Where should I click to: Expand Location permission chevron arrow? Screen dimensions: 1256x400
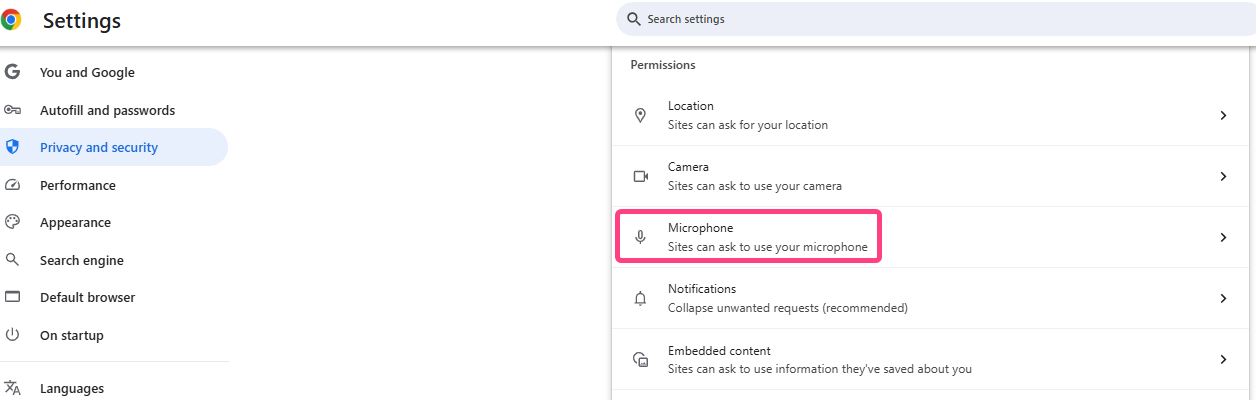click(x=1222, y=116)
